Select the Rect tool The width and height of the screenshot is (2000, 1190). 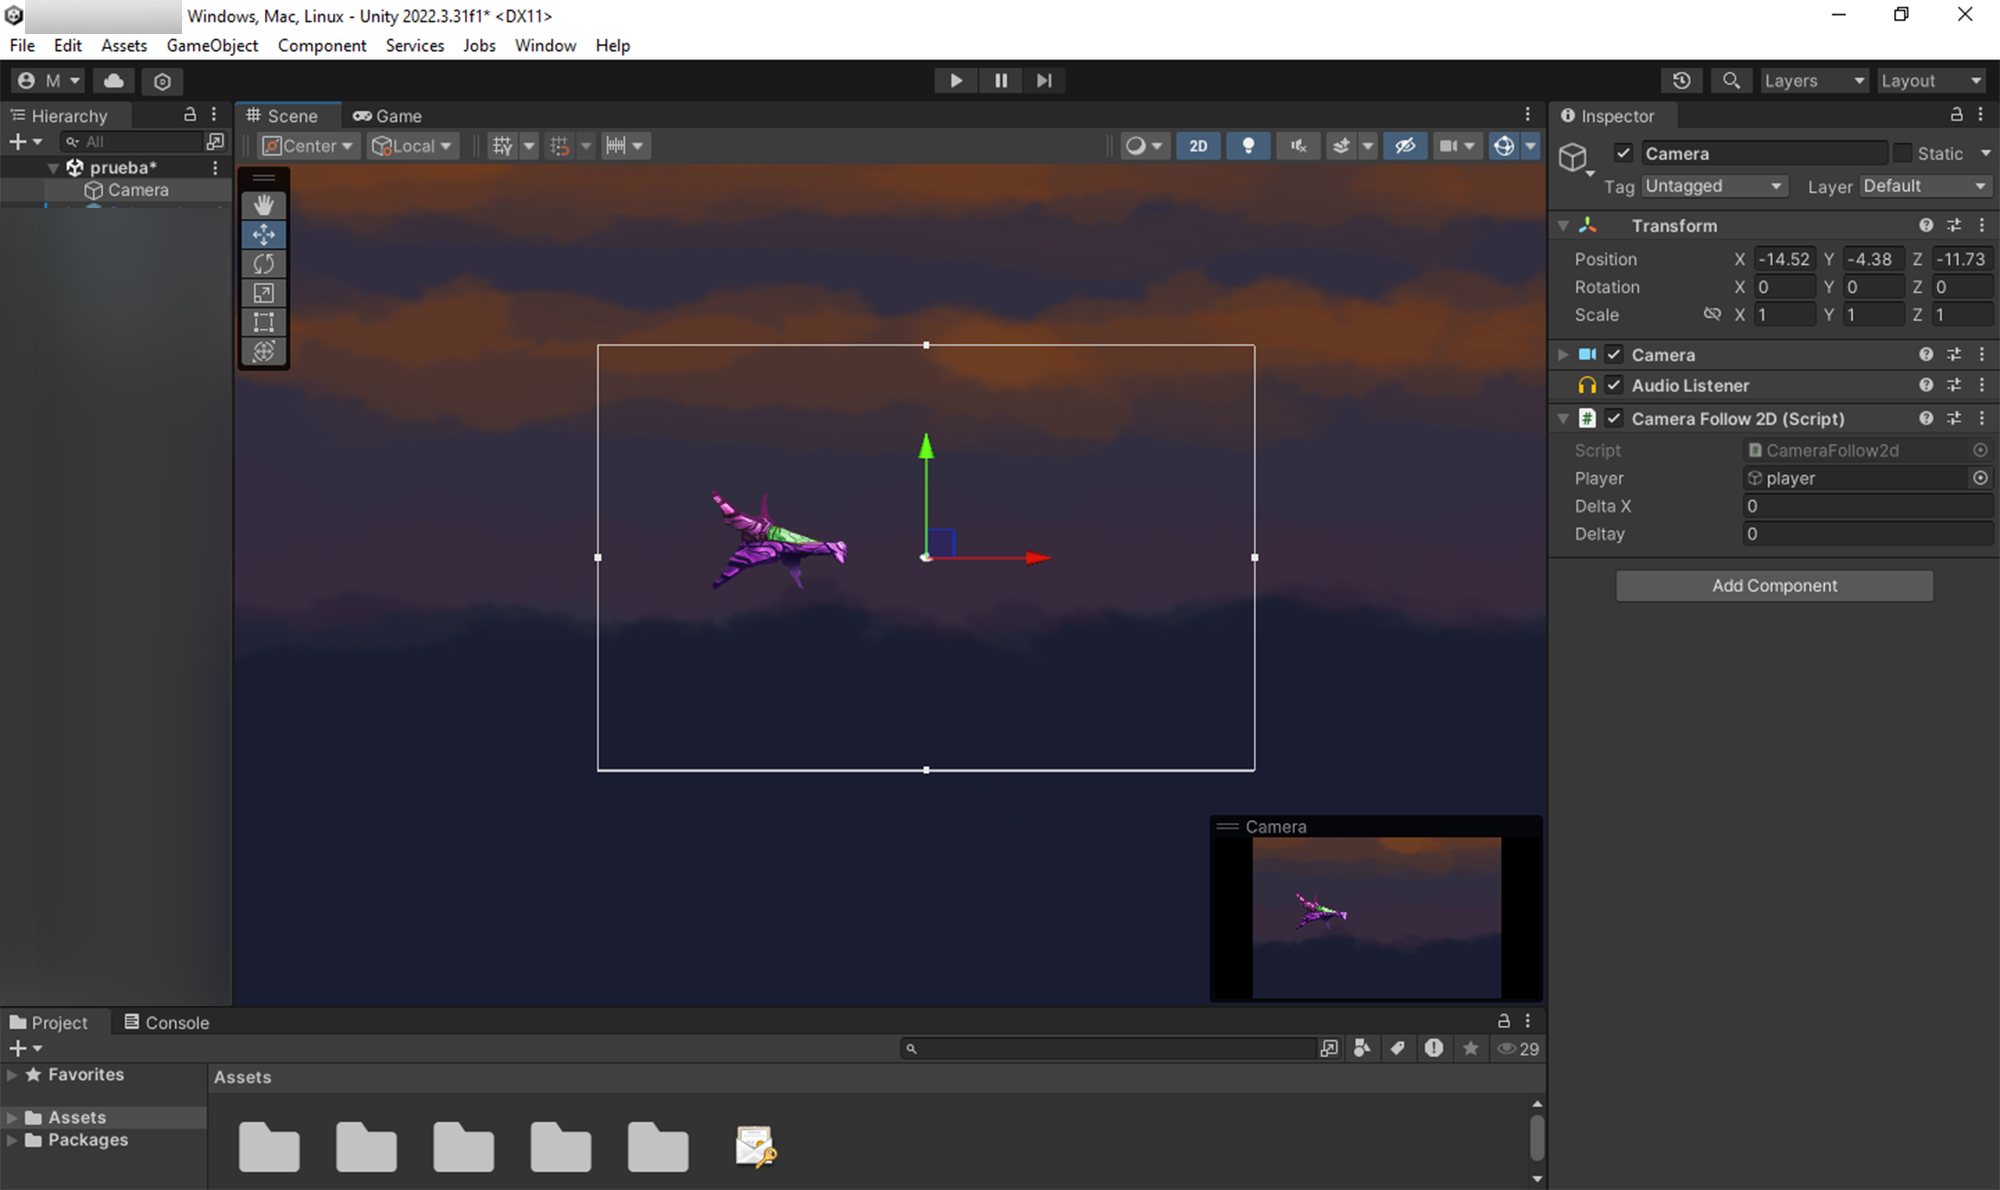pos(264,322)
